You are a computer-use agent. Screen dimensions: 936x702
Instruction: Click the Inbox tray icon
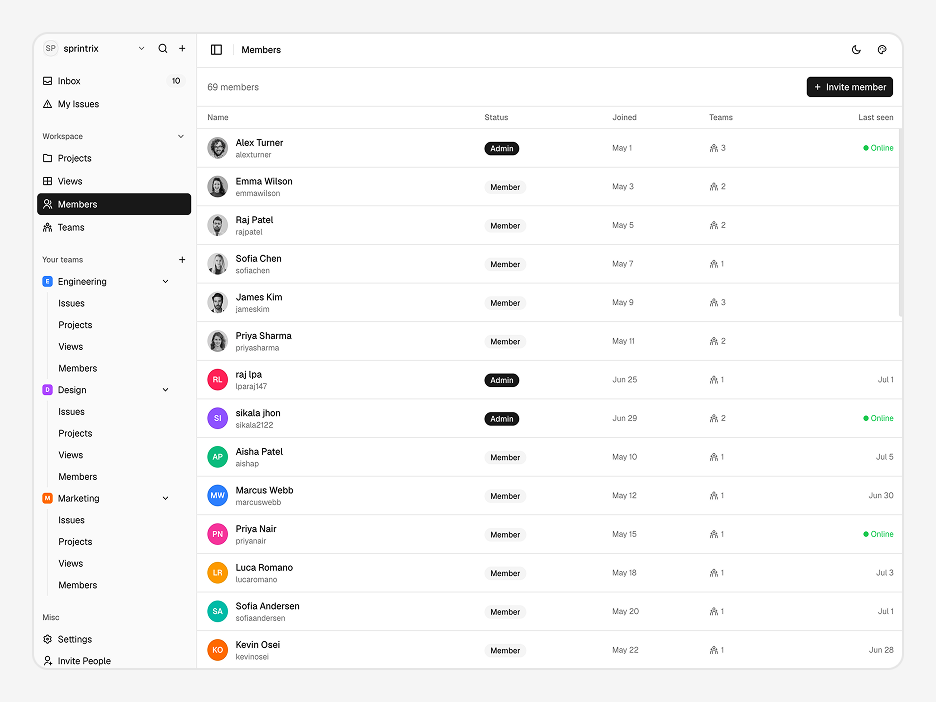(x=48, y=81)
